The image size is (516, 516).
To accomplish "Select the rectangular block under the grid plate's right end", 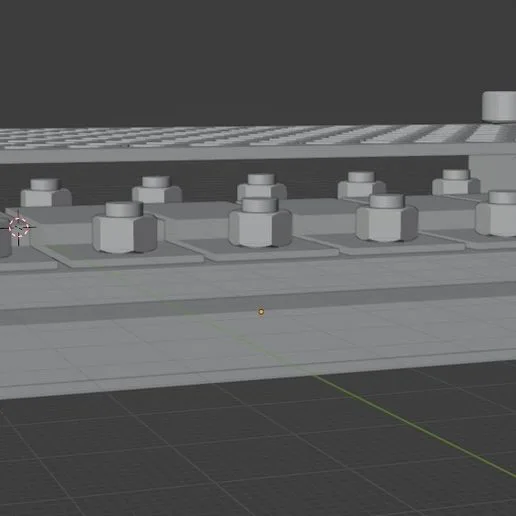I will tap(492, 174).
